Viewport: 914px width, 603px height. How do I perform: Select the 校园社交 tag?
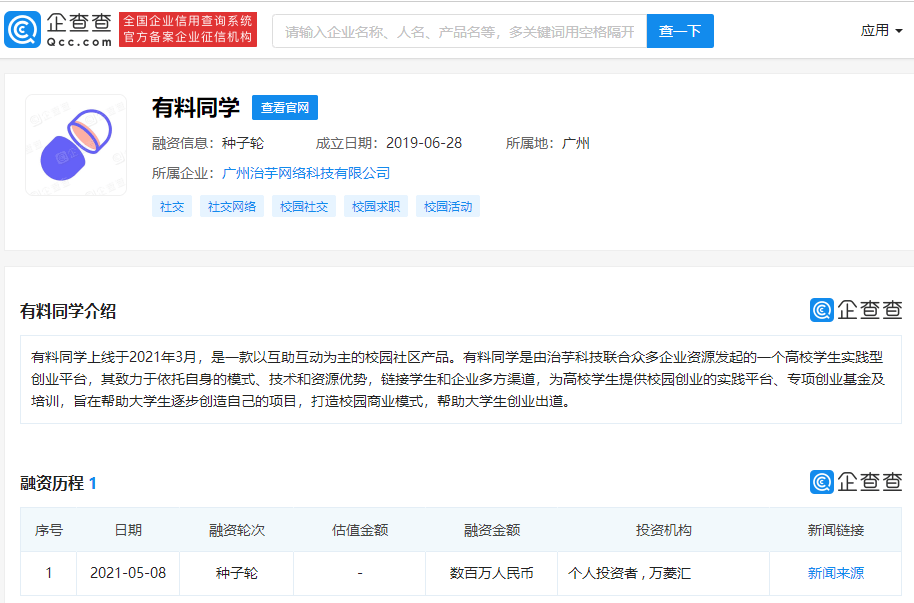pyautogui.click(x=304, y=206)
